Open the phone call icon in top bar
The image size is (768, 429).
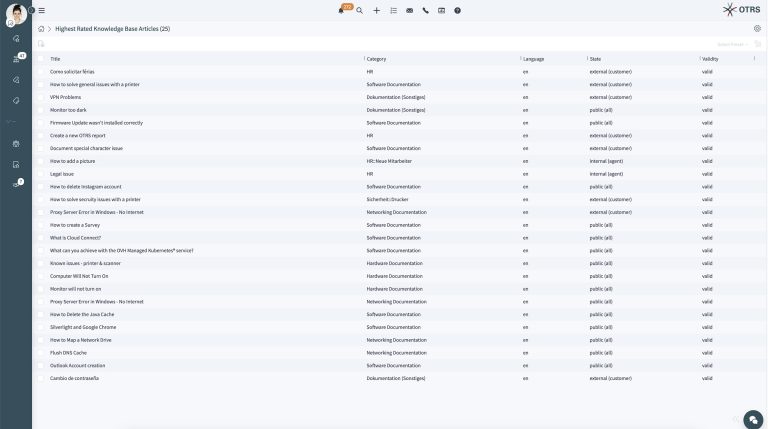click(x=425, y=10)
